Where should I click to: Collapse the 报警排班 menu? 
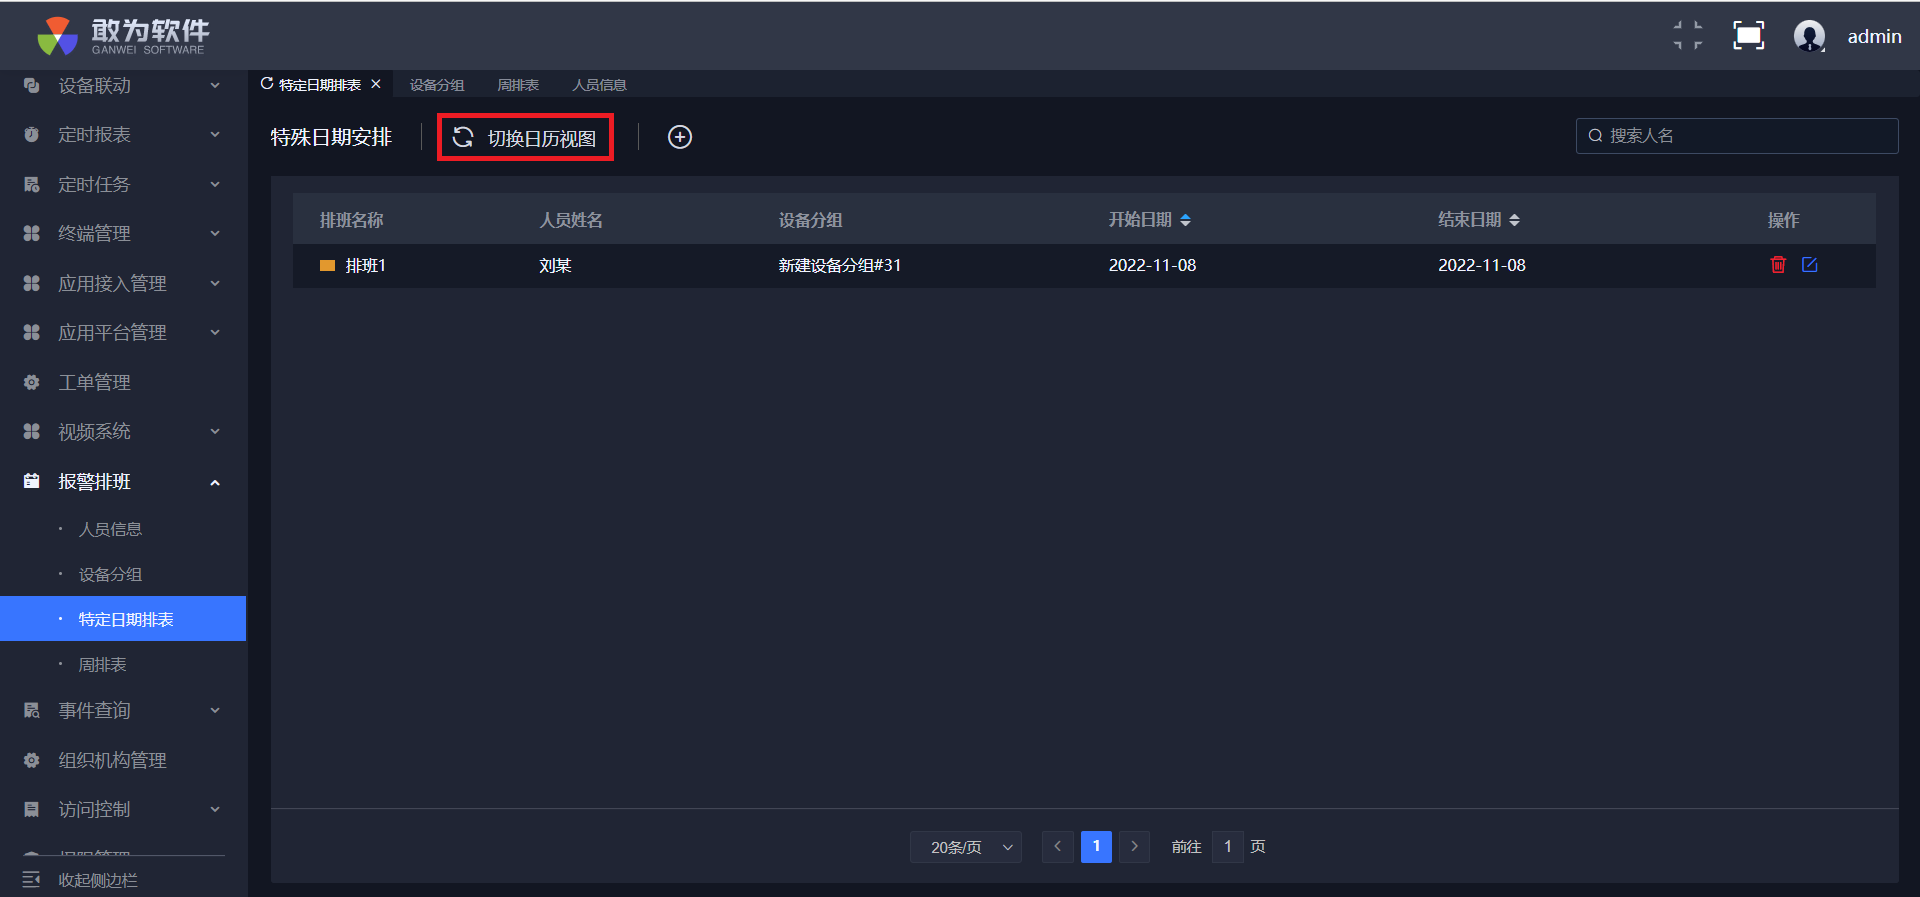[x=215, y=483]
